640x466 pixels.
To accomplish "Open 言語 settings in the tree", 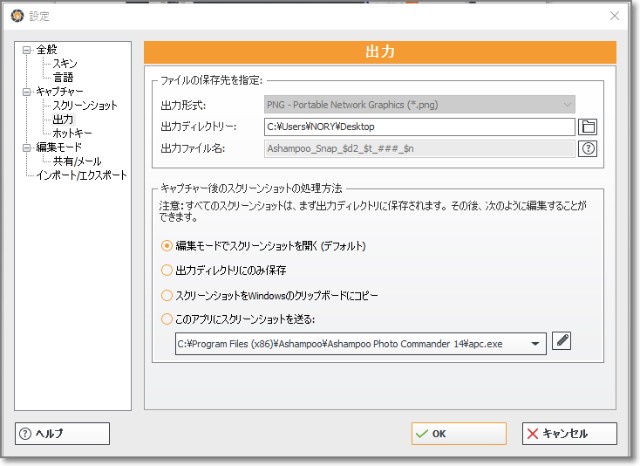I will [62, 77].
